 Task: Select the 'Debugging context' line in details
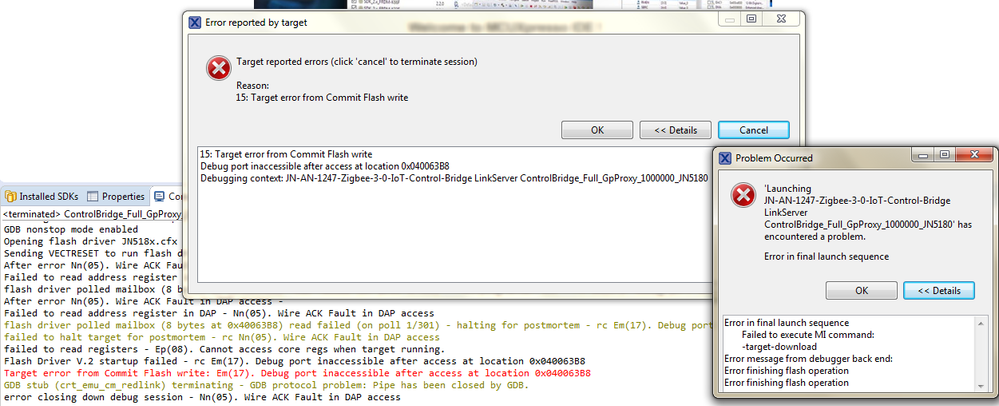454,178
